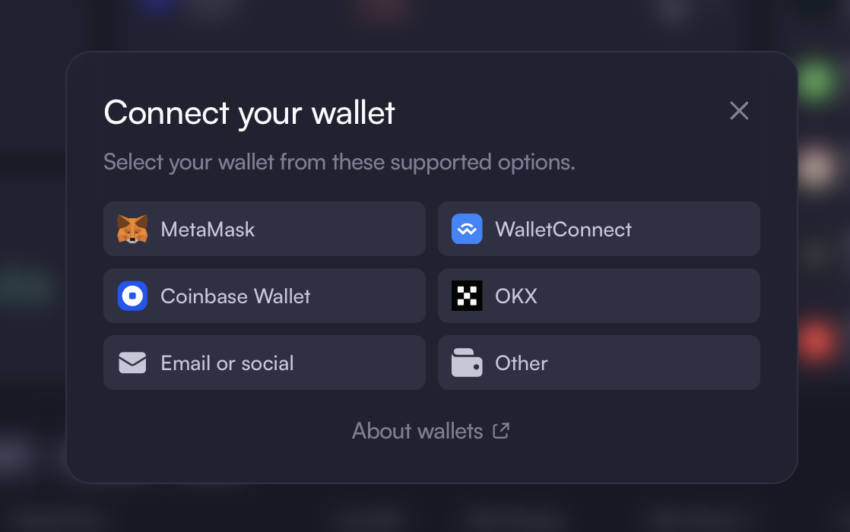
Task: Click the envelope icon for email login
Action: pos(132,363)
